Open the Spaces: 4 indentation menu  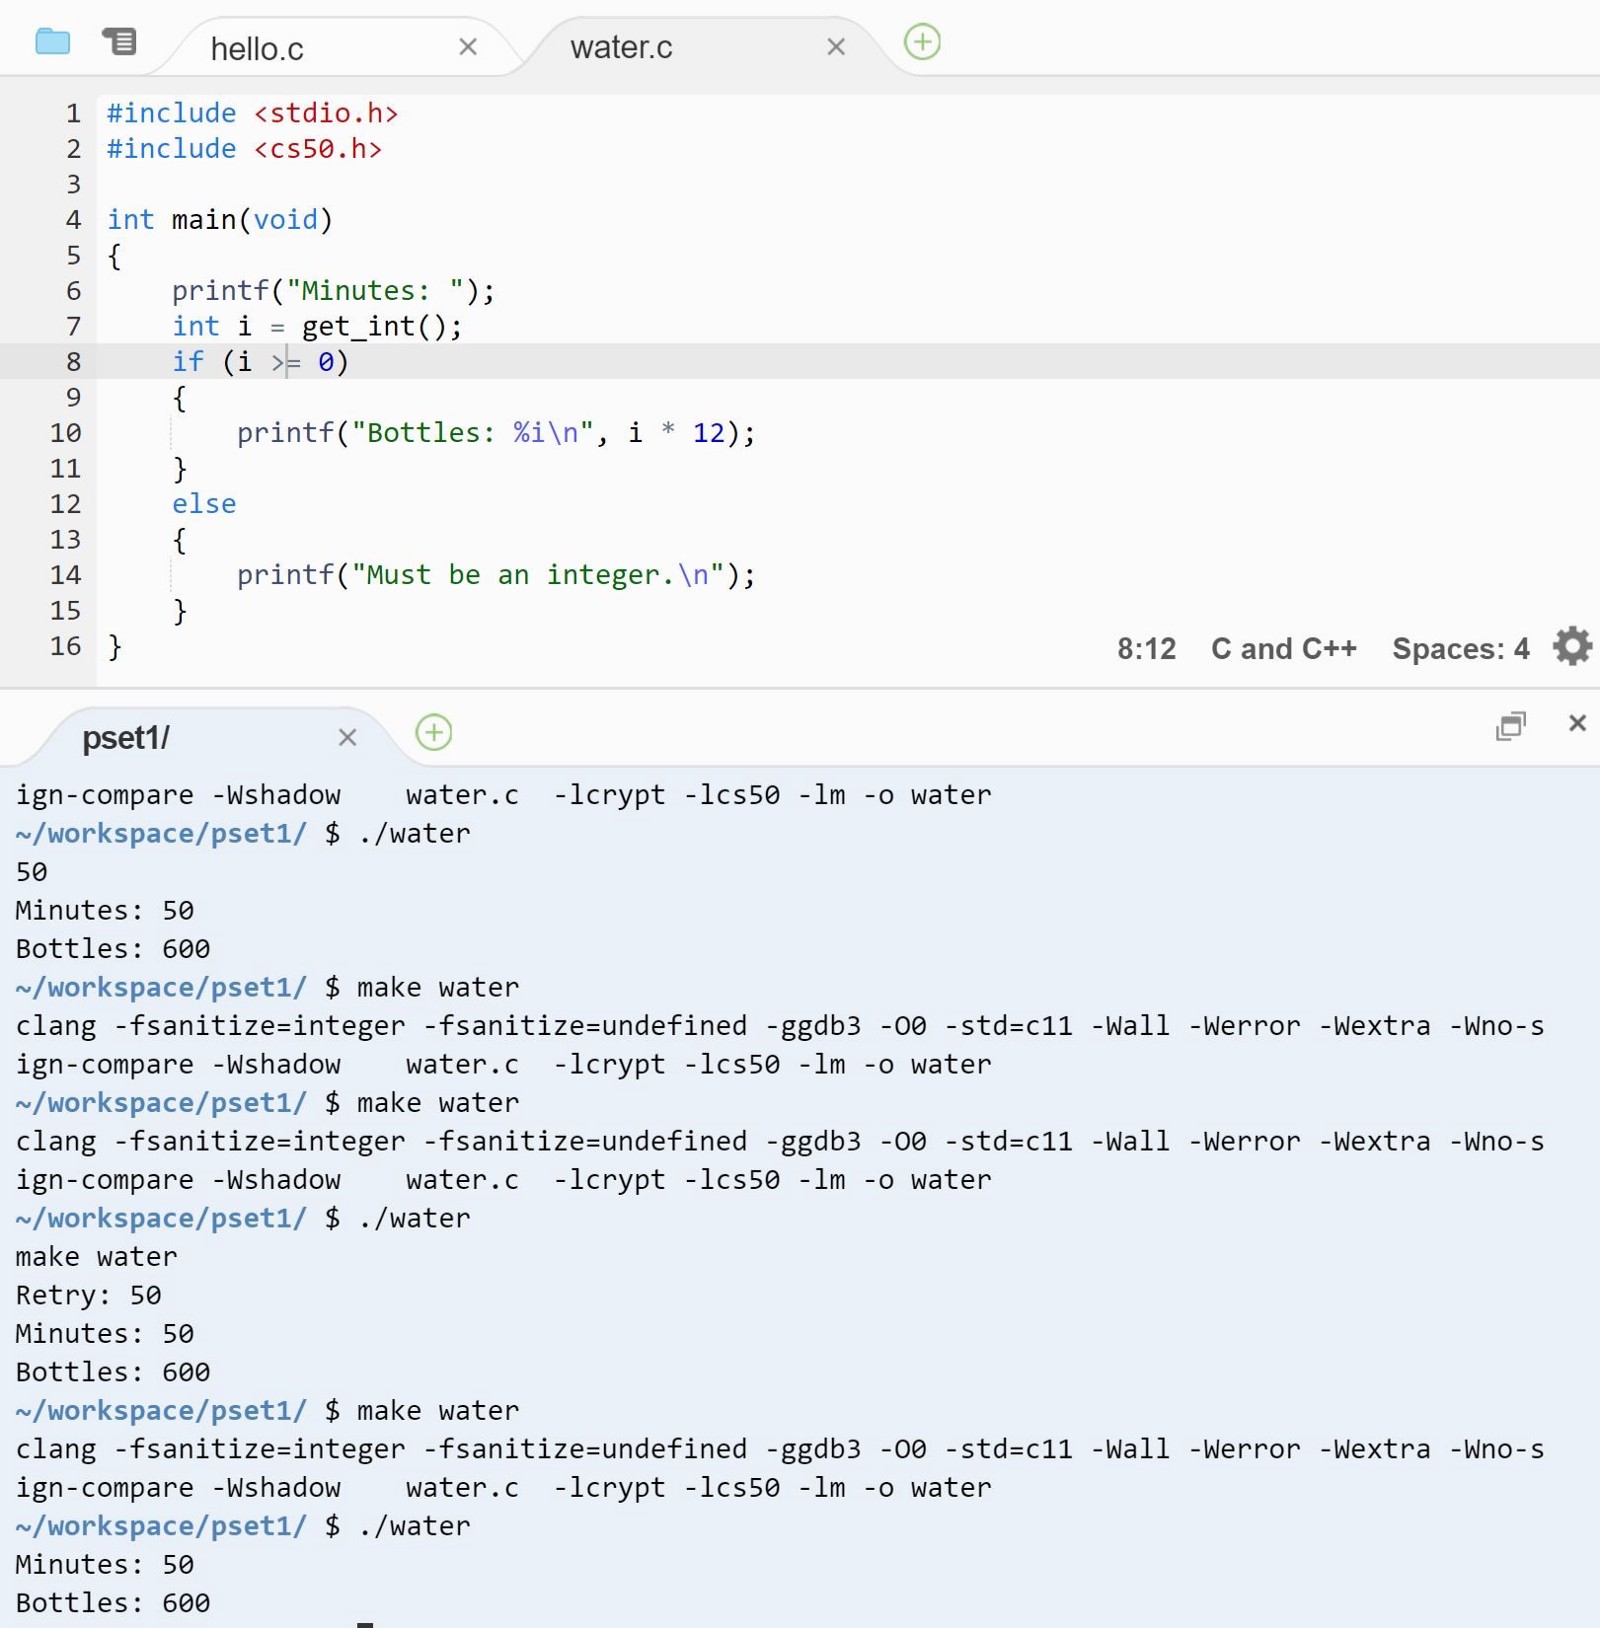click(1460, 649)
